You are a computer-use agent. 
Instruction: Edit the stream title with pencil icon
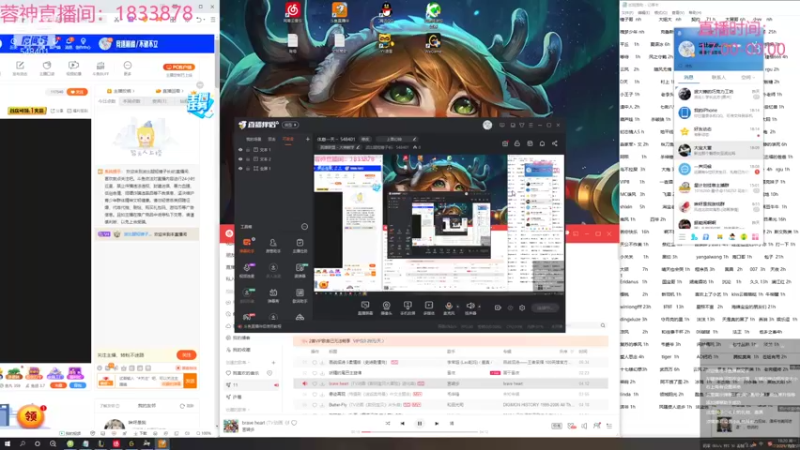pos(414,139)
